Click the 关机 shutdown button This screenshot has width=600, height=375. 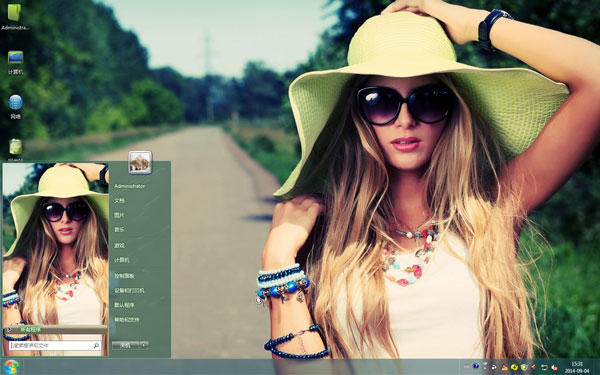(x=126, y=345)
